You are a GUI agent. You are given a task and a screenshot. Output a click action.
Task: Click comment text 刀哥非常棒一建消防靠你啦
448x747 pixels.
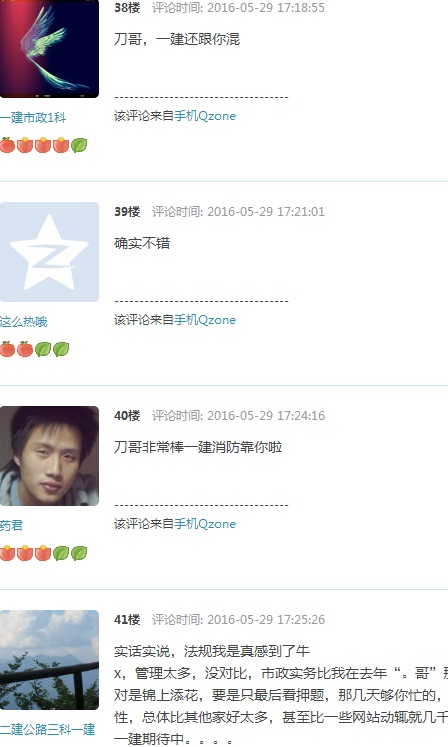coord(198,447)
